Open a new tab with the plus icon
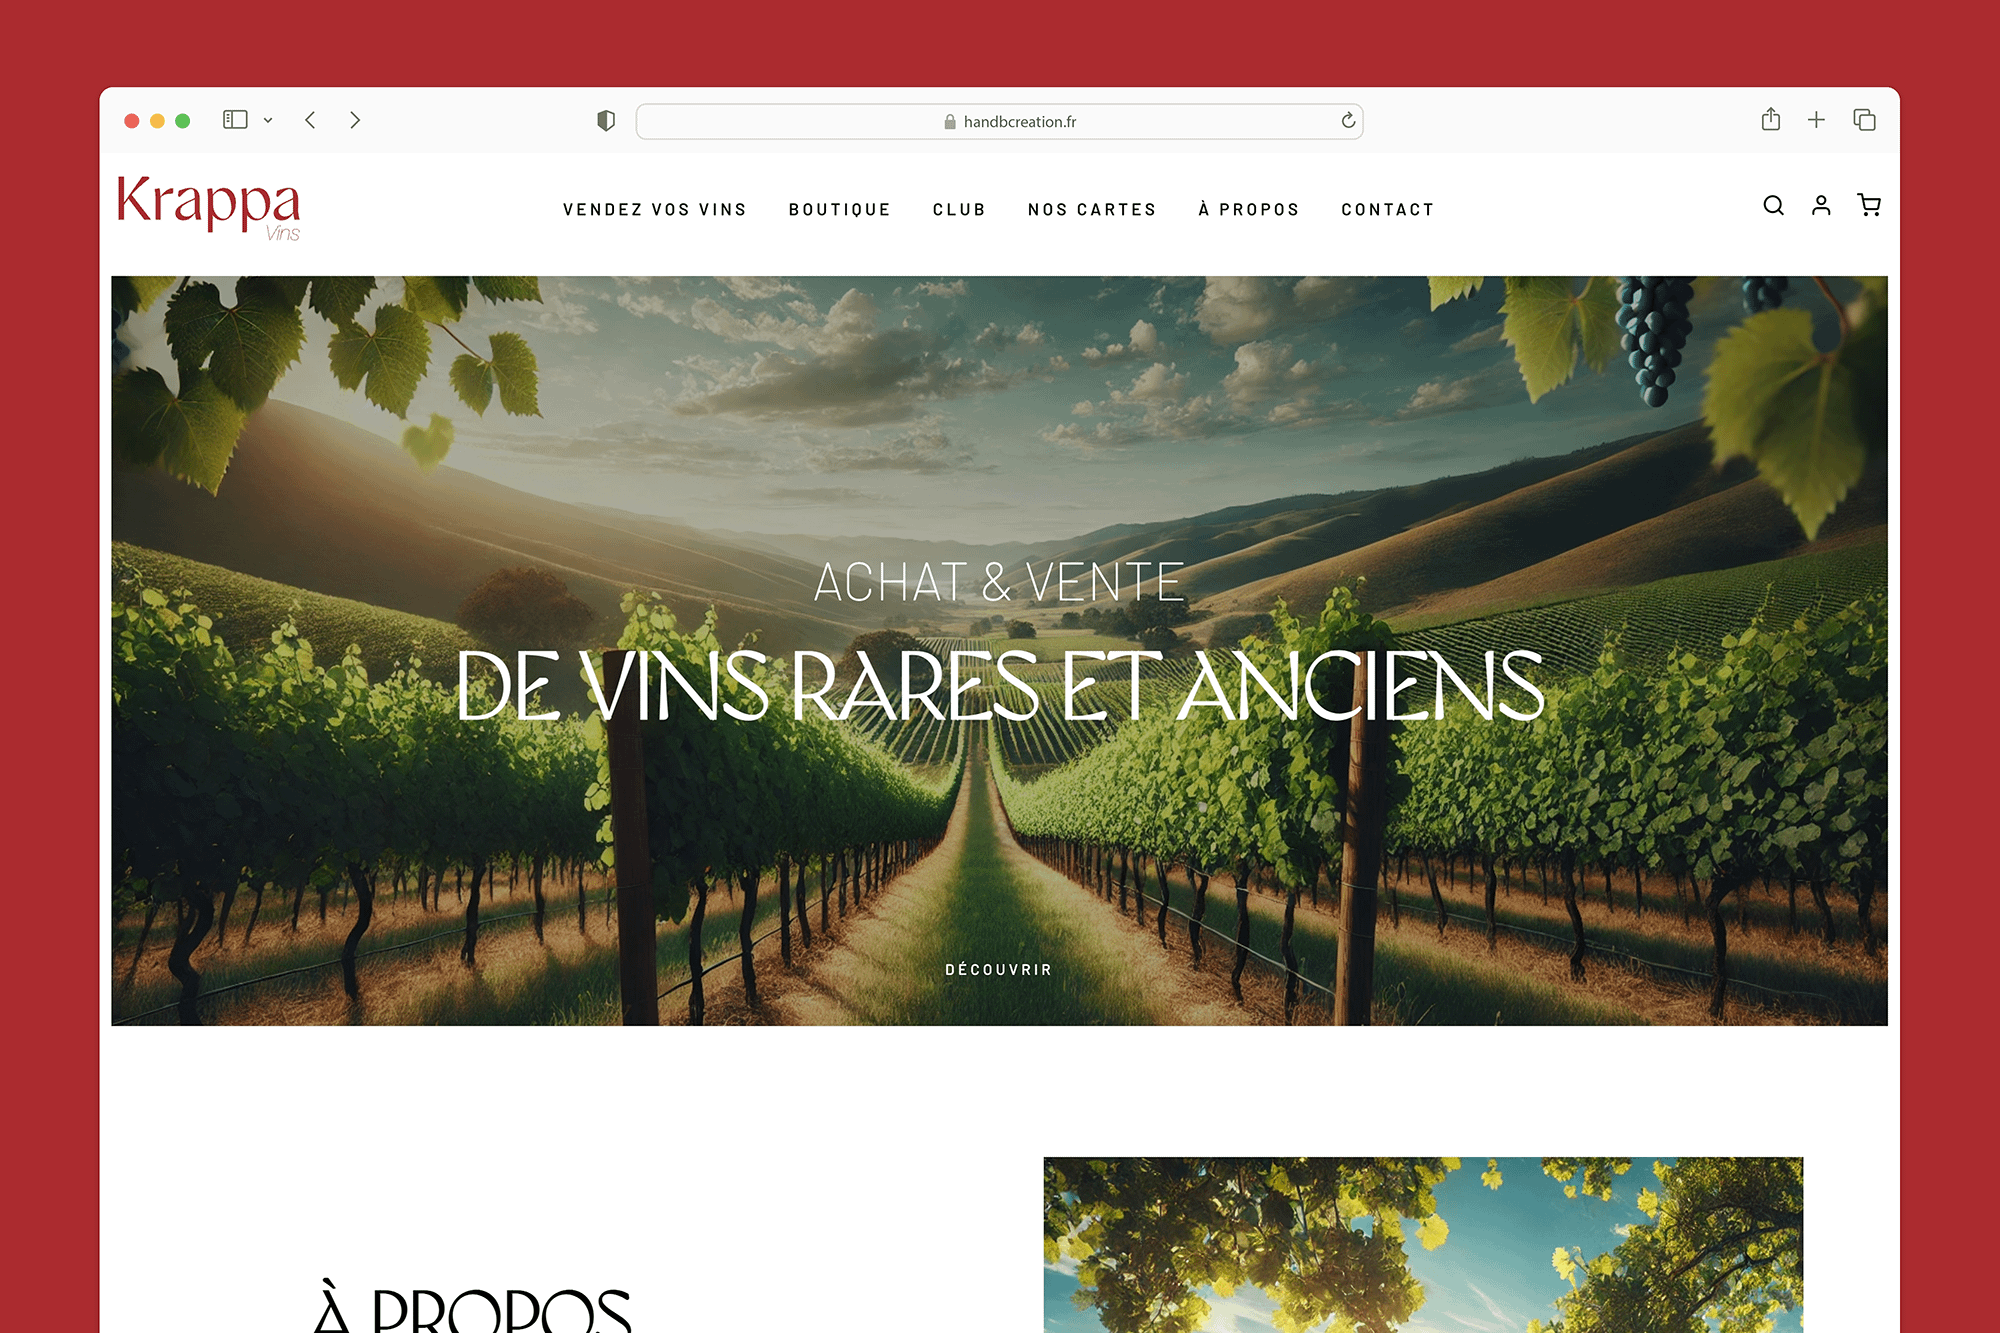Screen dimensions: 2000x1333 tap(1816, 120)
